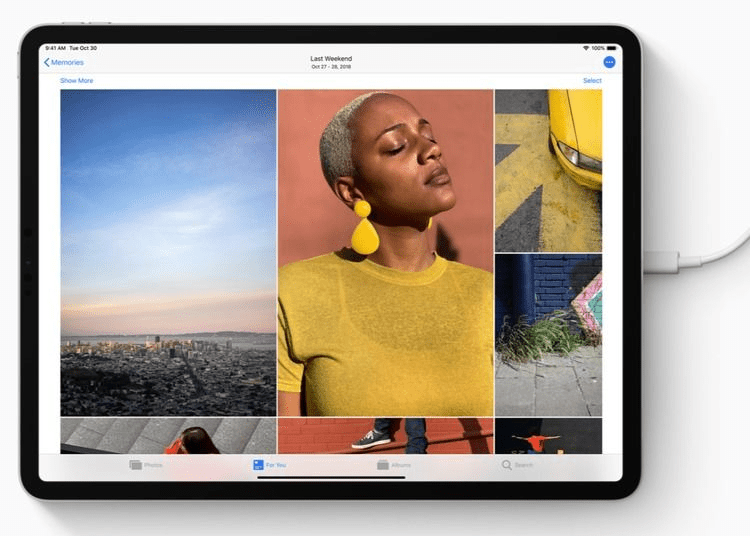Open the city skyline sunset photo
Image resolution: width=750 pixels, height=536 pixels.
(168, 252)
